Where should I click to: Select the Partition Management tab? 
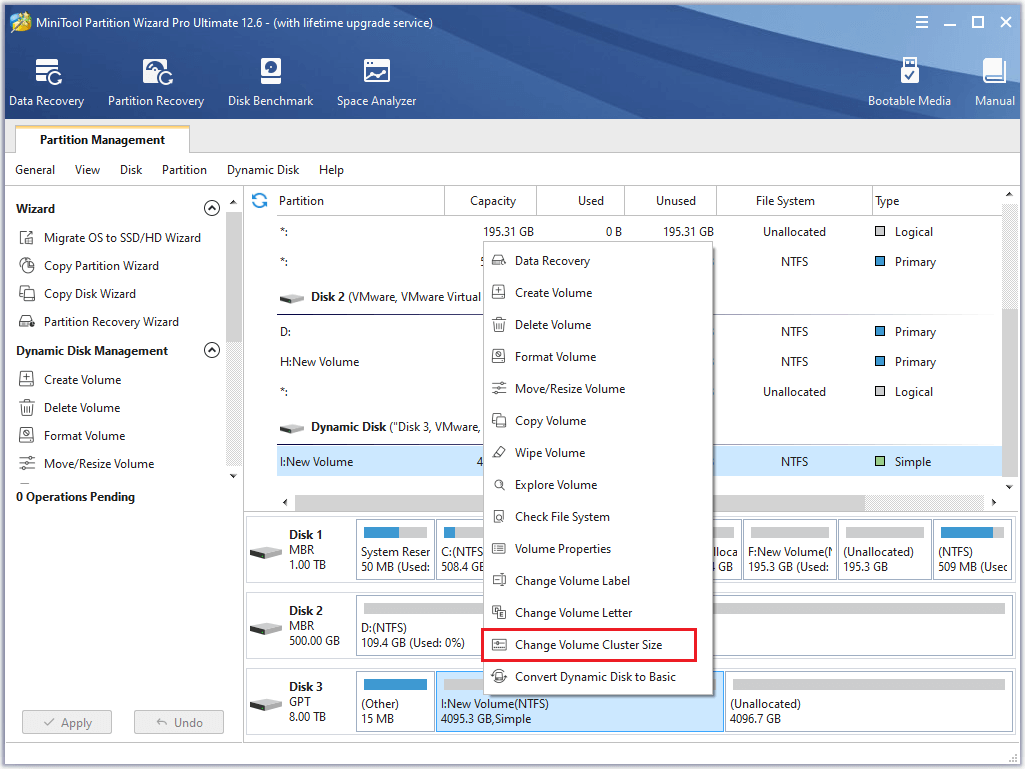click(102, 139)
